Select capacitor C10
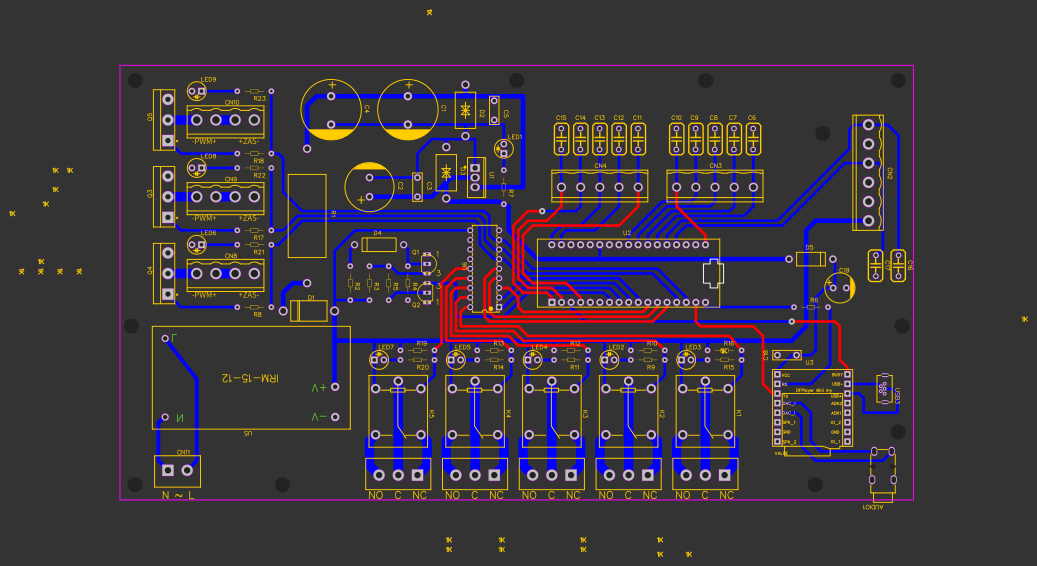 coord(676,139)
